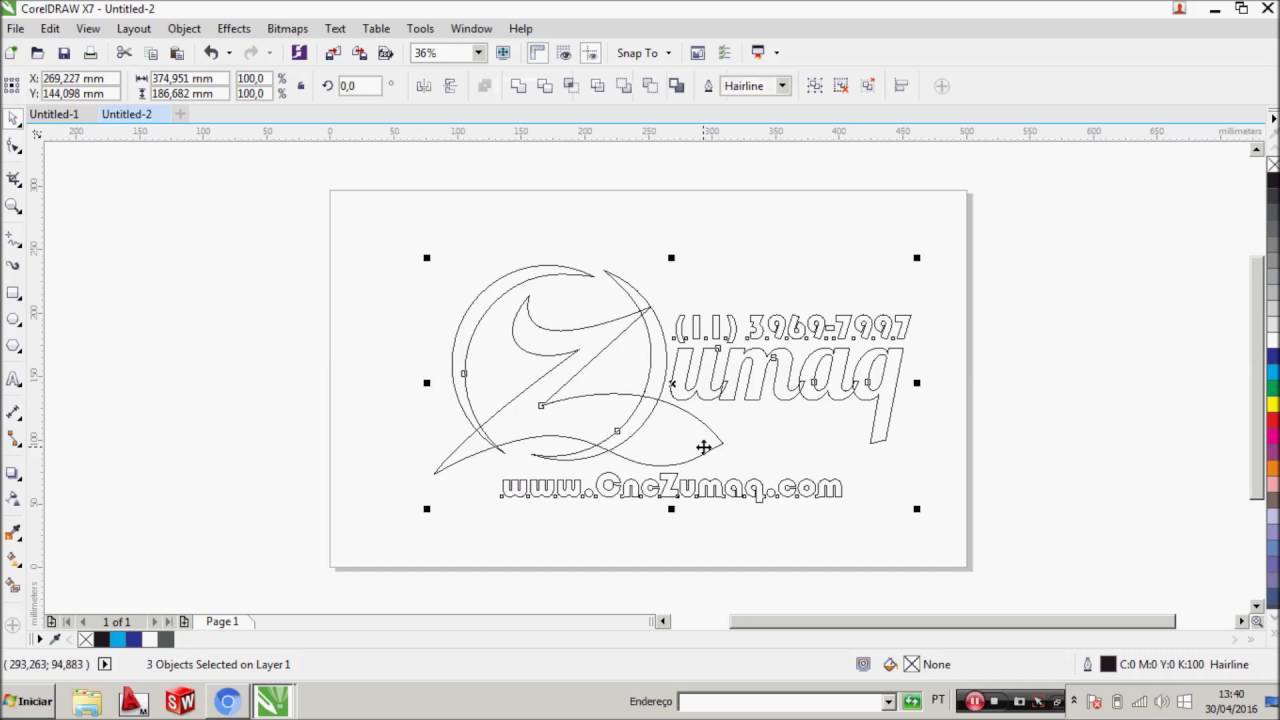Select the Zoom tool in the toolbox

pos(13,206)
